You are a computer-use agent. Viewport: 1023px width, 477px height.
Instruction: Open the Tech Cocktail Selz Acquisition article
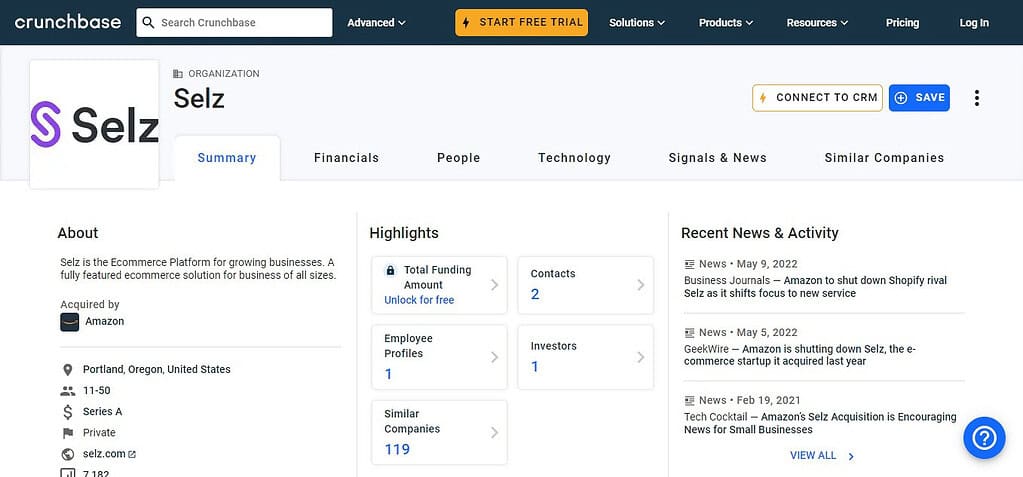820,423
